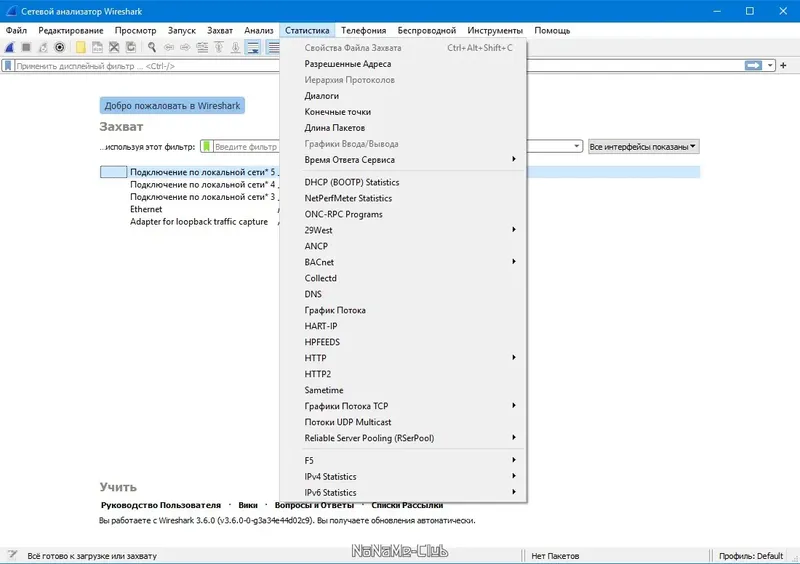Select 'DHCP (BOOTP) Statistics' entry
The width and height of the screenshot is (800, 564).
(403, 182)
